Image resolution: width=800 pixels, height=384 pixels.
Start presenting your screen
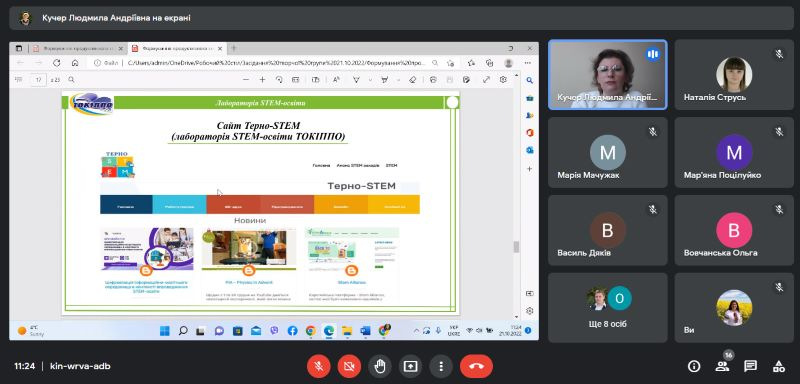[x=410, y=366]
